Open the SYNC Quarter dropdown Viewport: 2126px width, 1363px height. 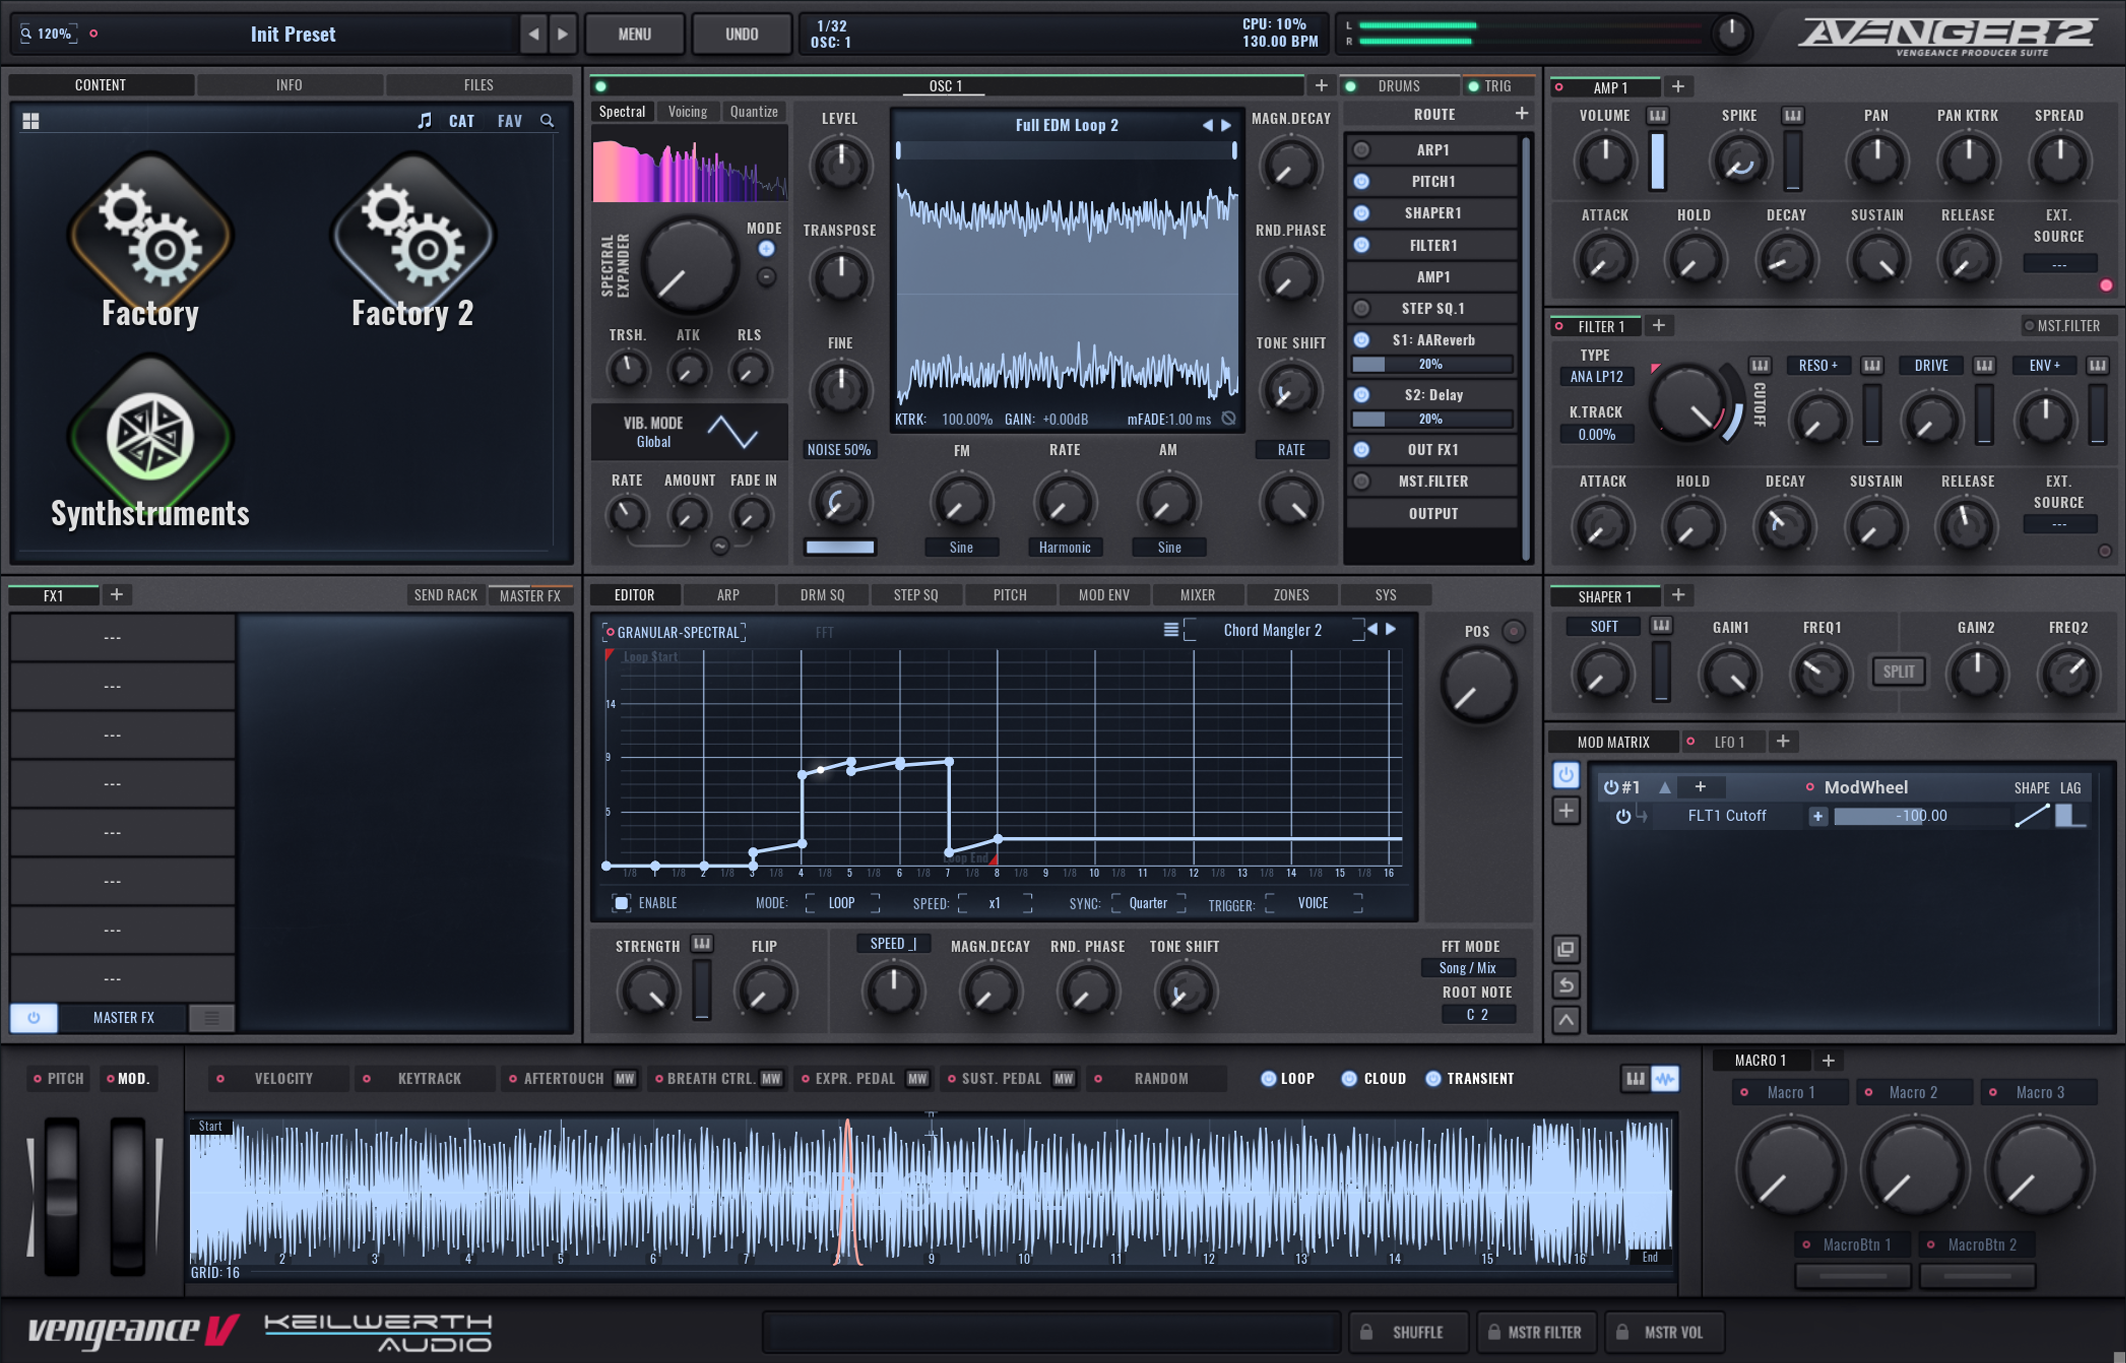[x=1148, y=903]
